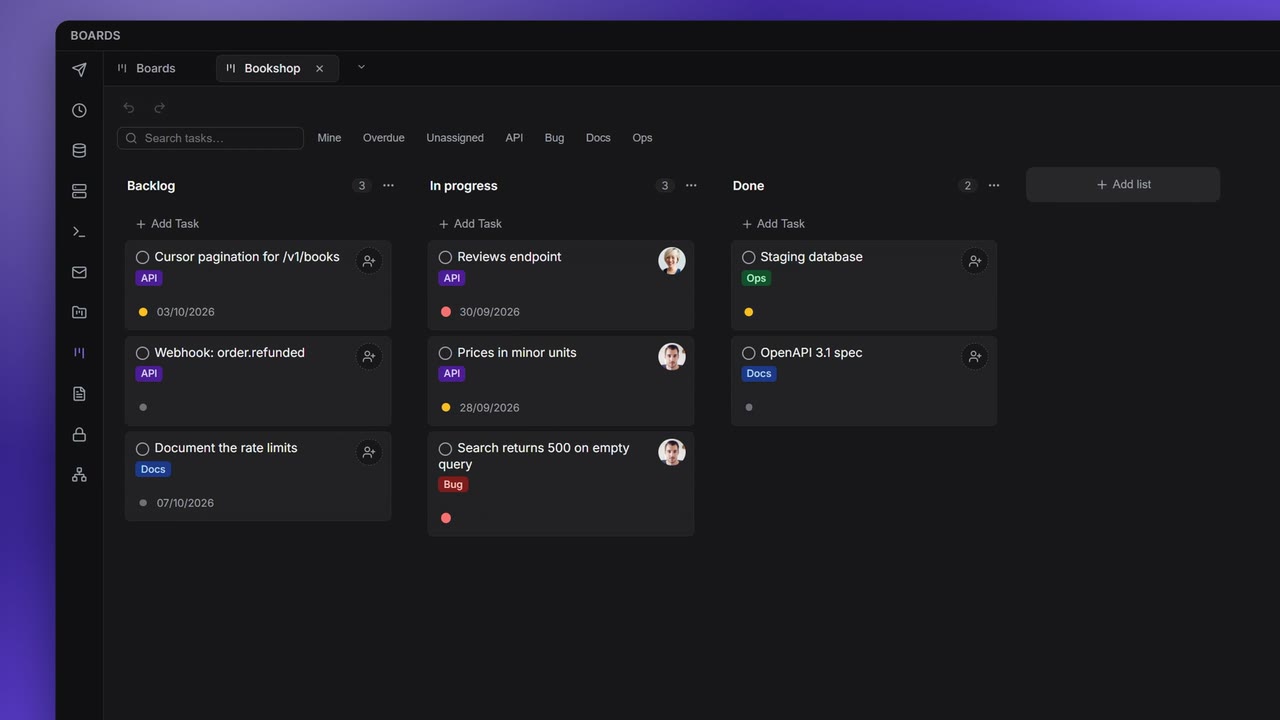Add Task to In progress list

coord(470,224)
